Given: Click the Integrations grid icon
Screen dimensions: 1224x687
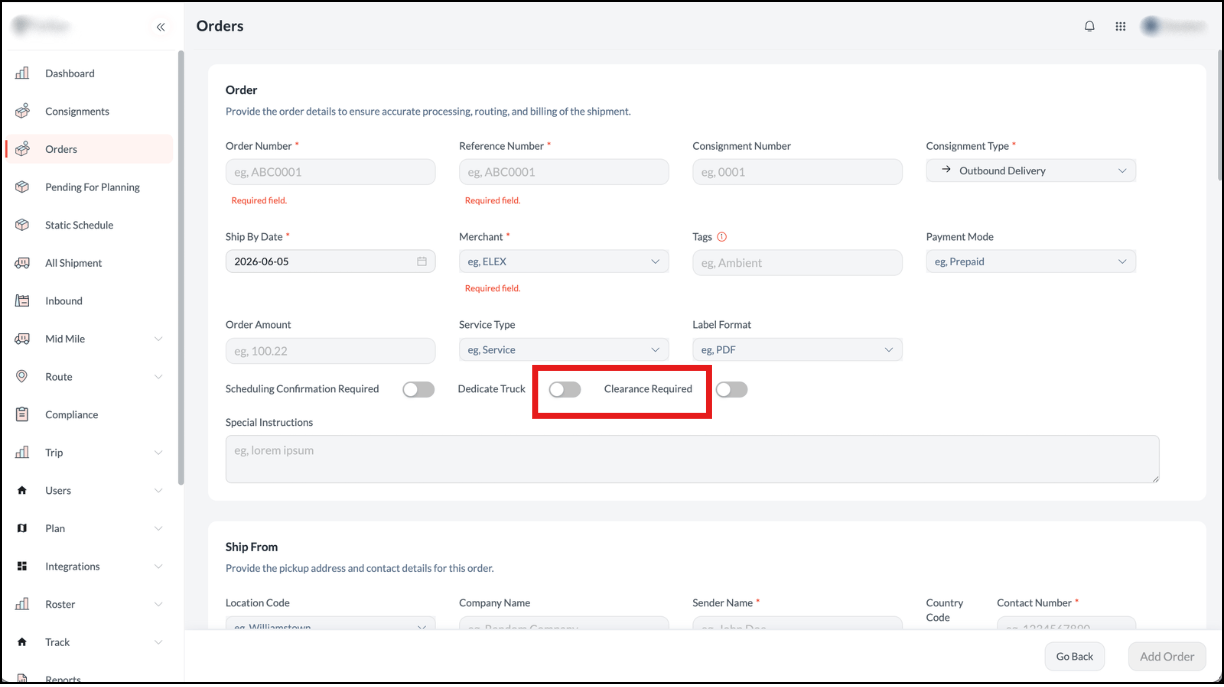Looking at the screenshot, I should [22, 566].
